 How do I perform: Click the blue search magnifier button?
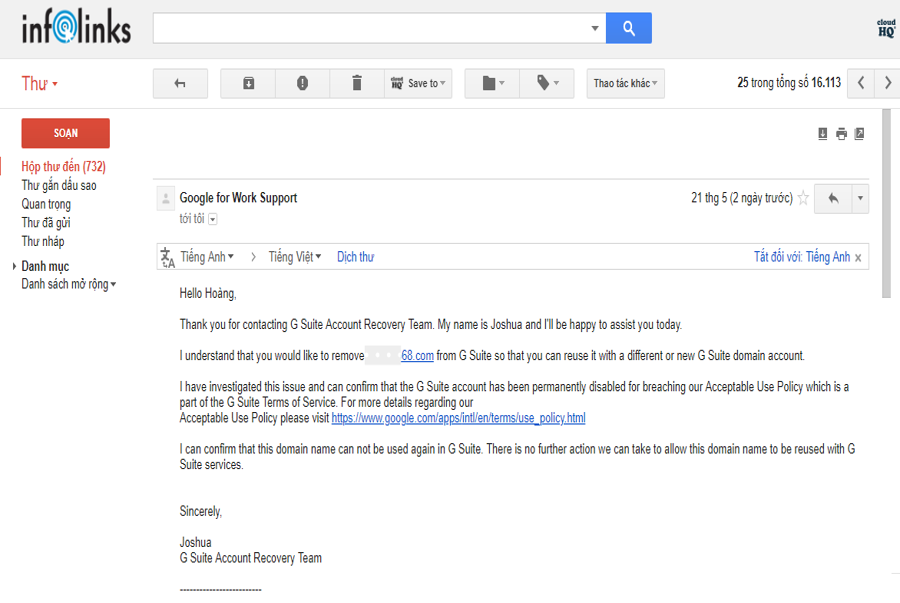[x=628, y=28]
